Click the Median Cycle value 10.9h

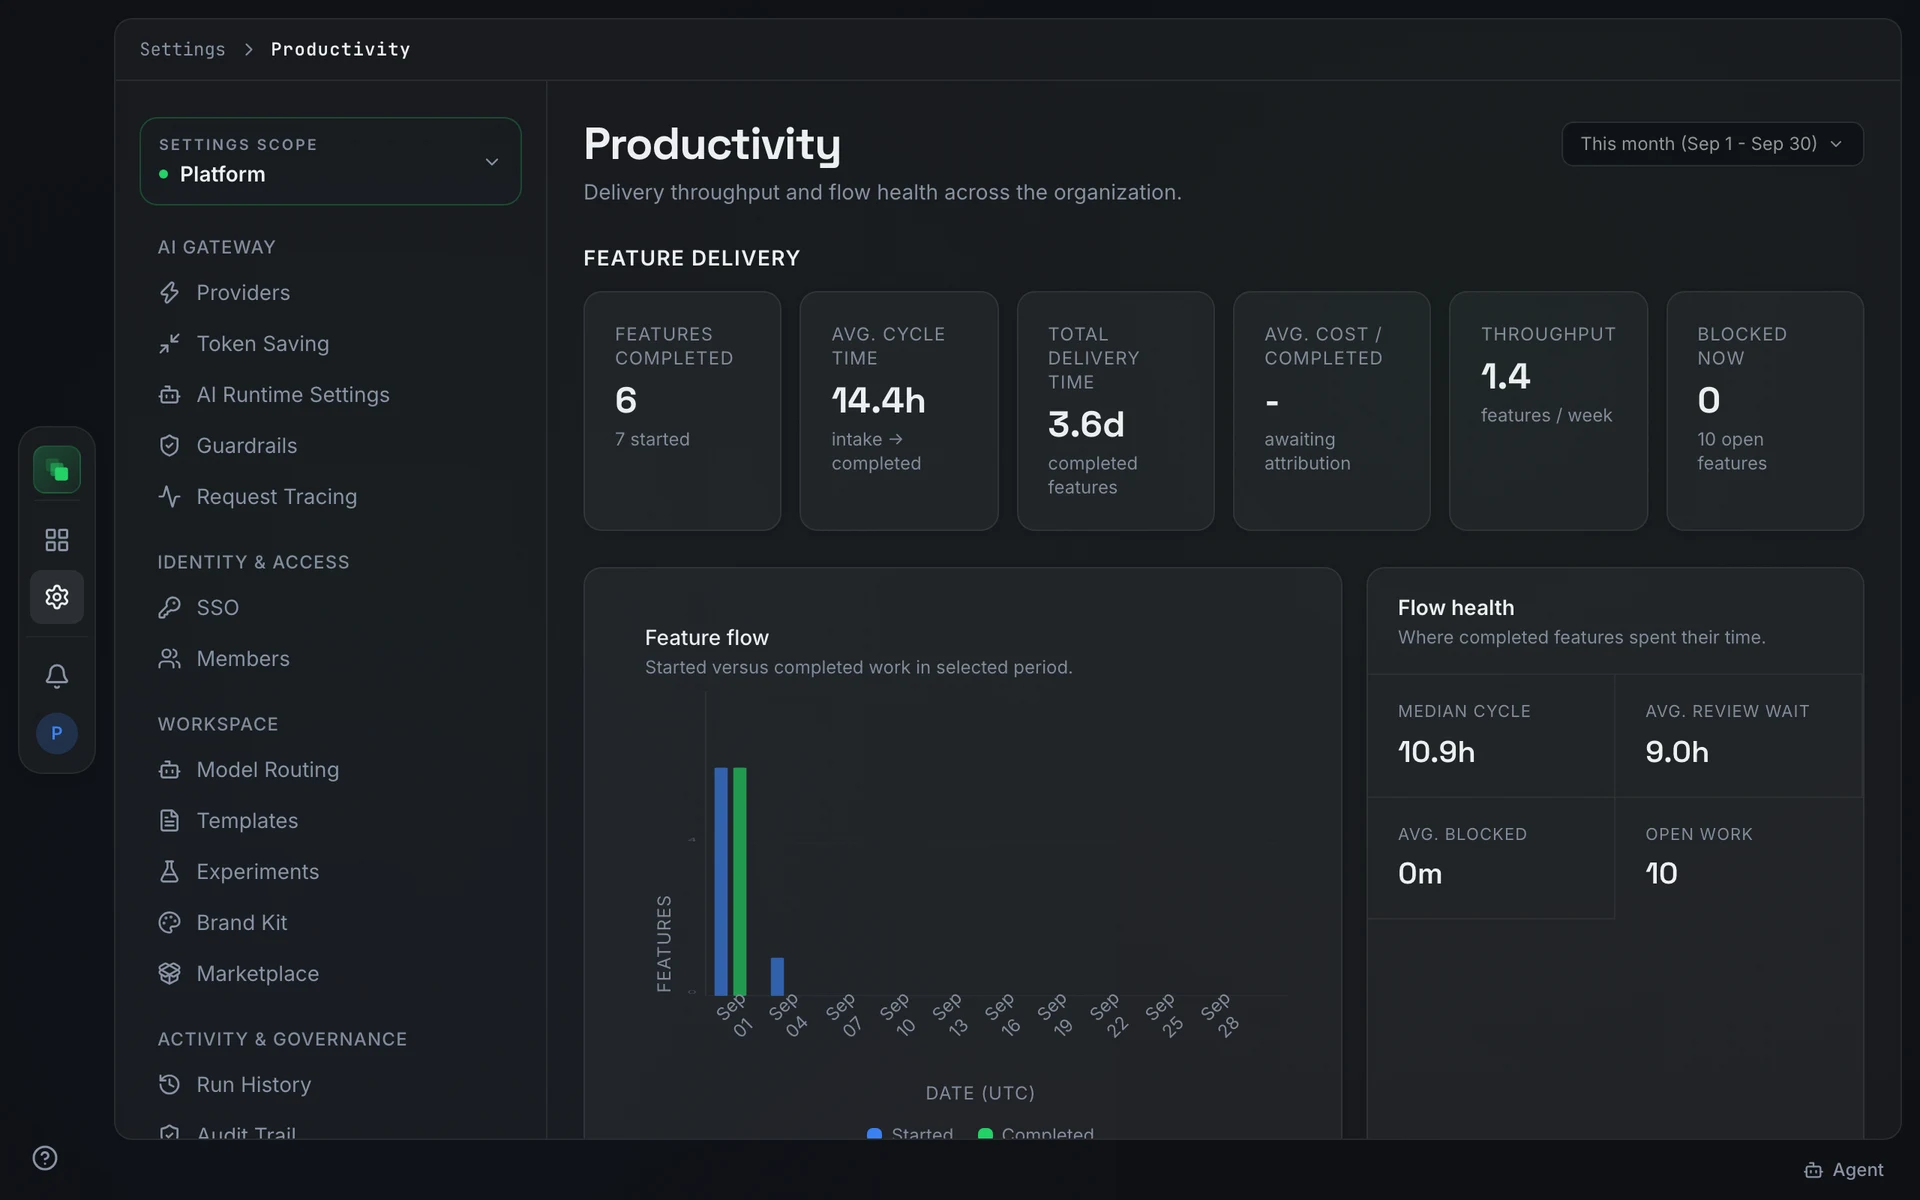(1436, 752)
